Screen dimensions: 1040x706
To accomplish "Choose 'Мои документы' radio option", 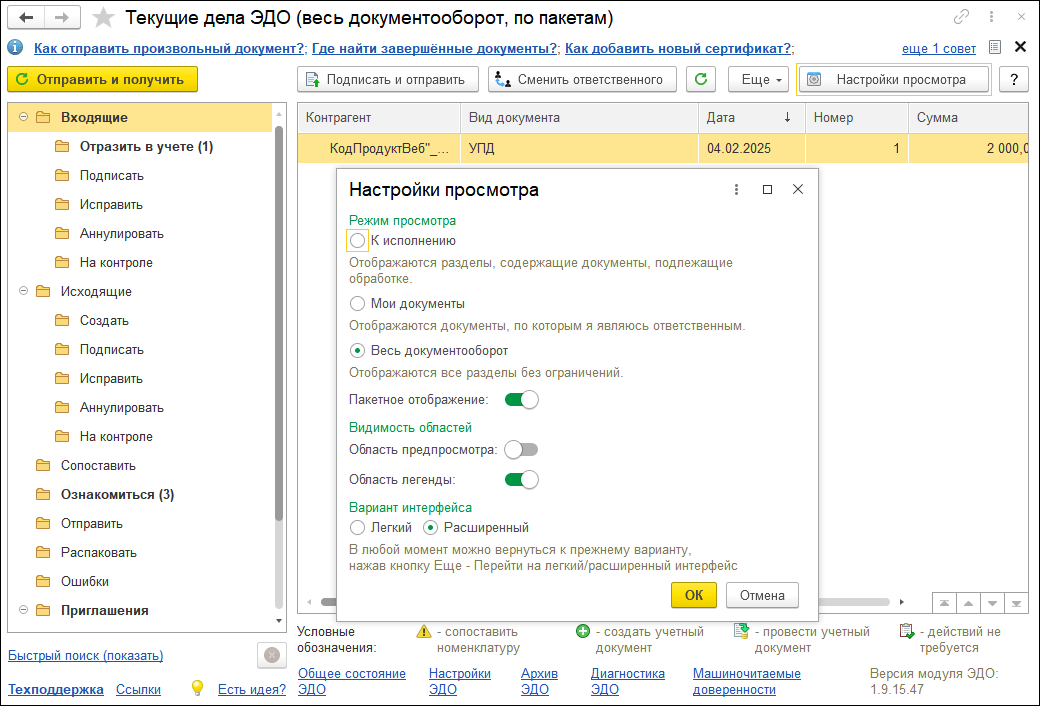I will tap(358, 303).
